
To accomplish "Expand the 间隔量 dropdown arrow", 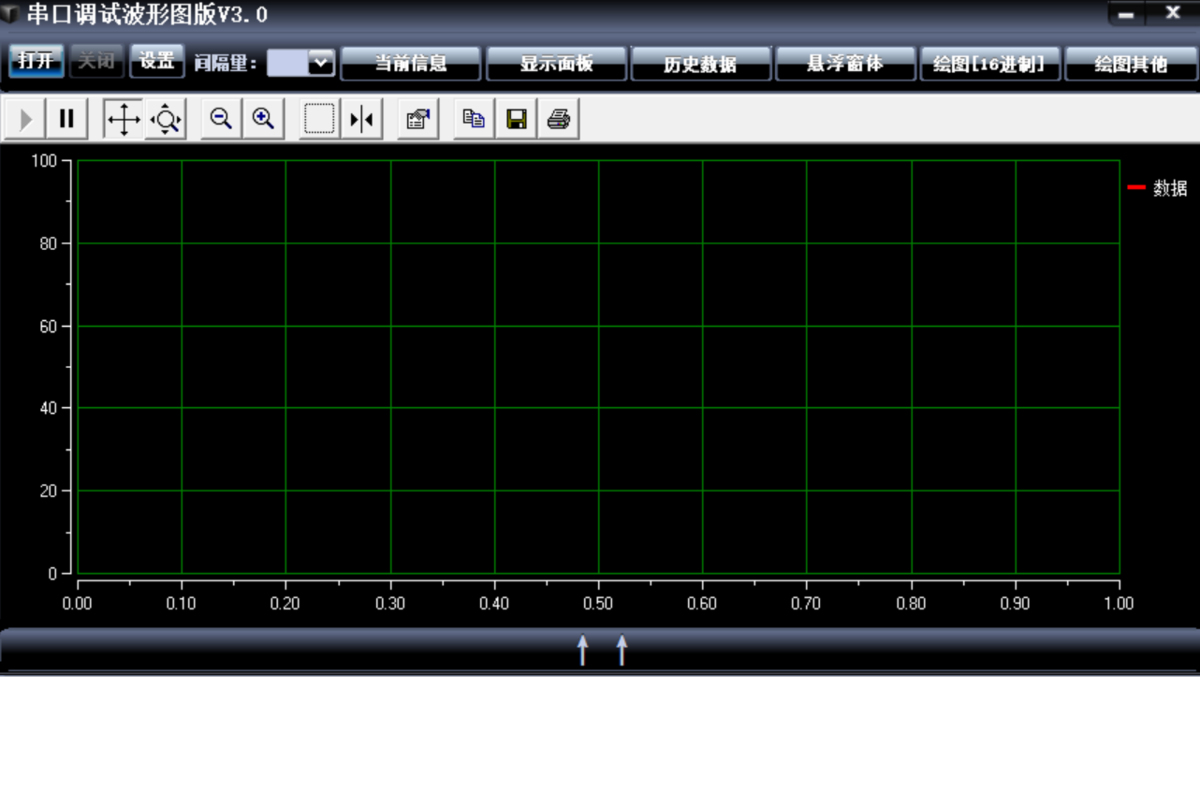I will point(321,63).
